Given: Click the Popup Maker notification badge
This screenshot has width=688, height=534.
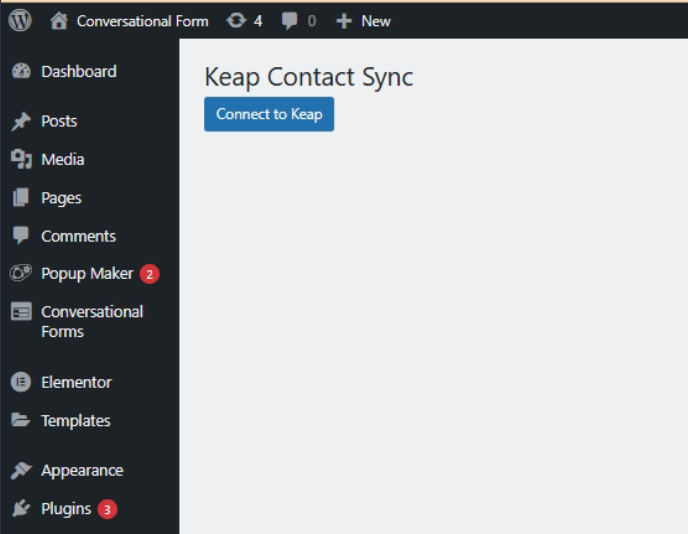Looking at the screenshot, I should point(149,274).
